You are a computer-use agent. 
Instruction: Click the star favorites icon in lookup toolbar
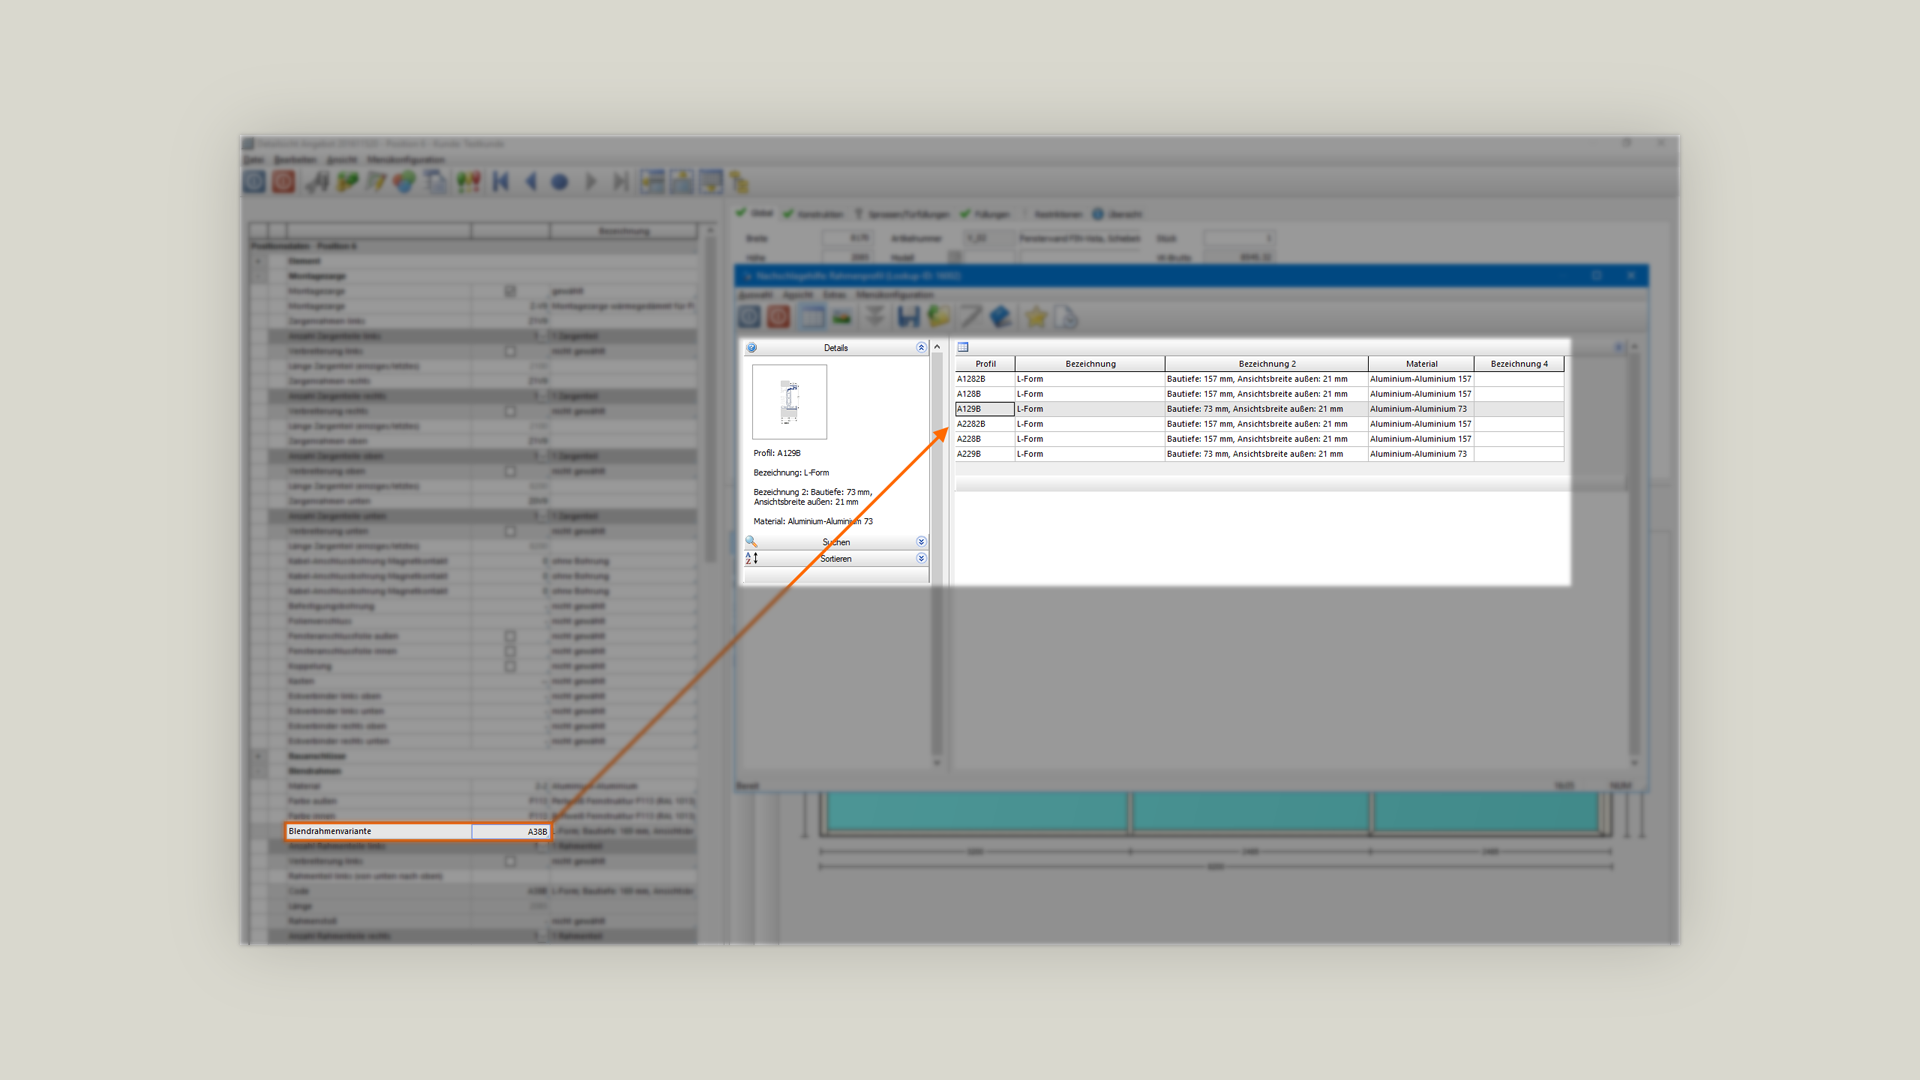(1036, 317)
